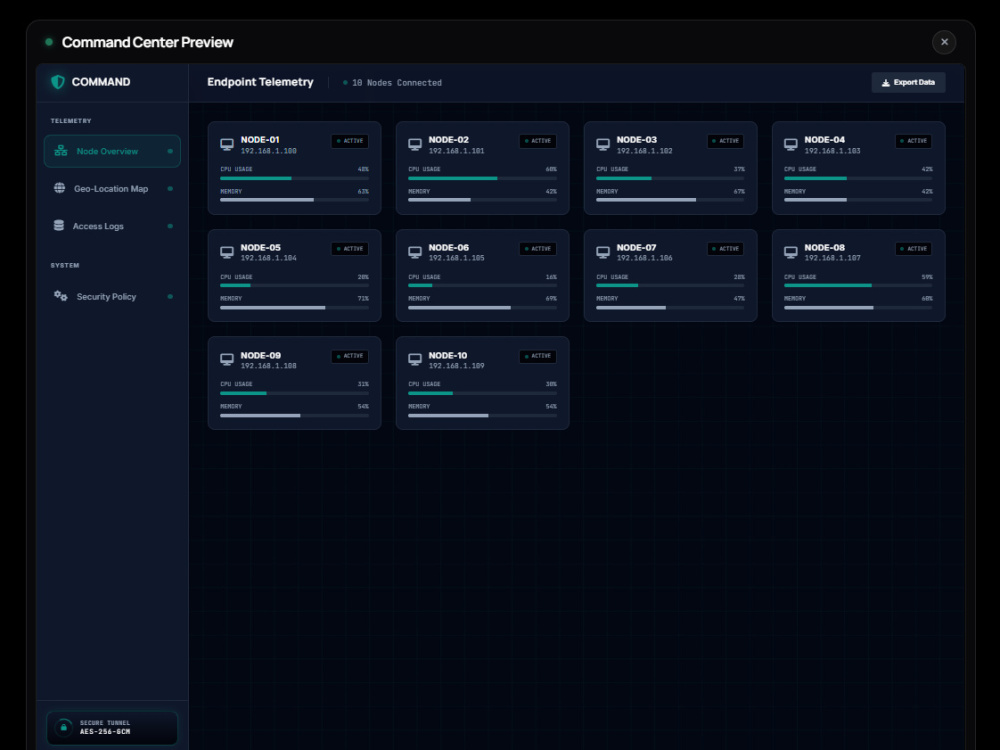
Task: Click the green dot beside Security Policy
Action: click(170, 297)
